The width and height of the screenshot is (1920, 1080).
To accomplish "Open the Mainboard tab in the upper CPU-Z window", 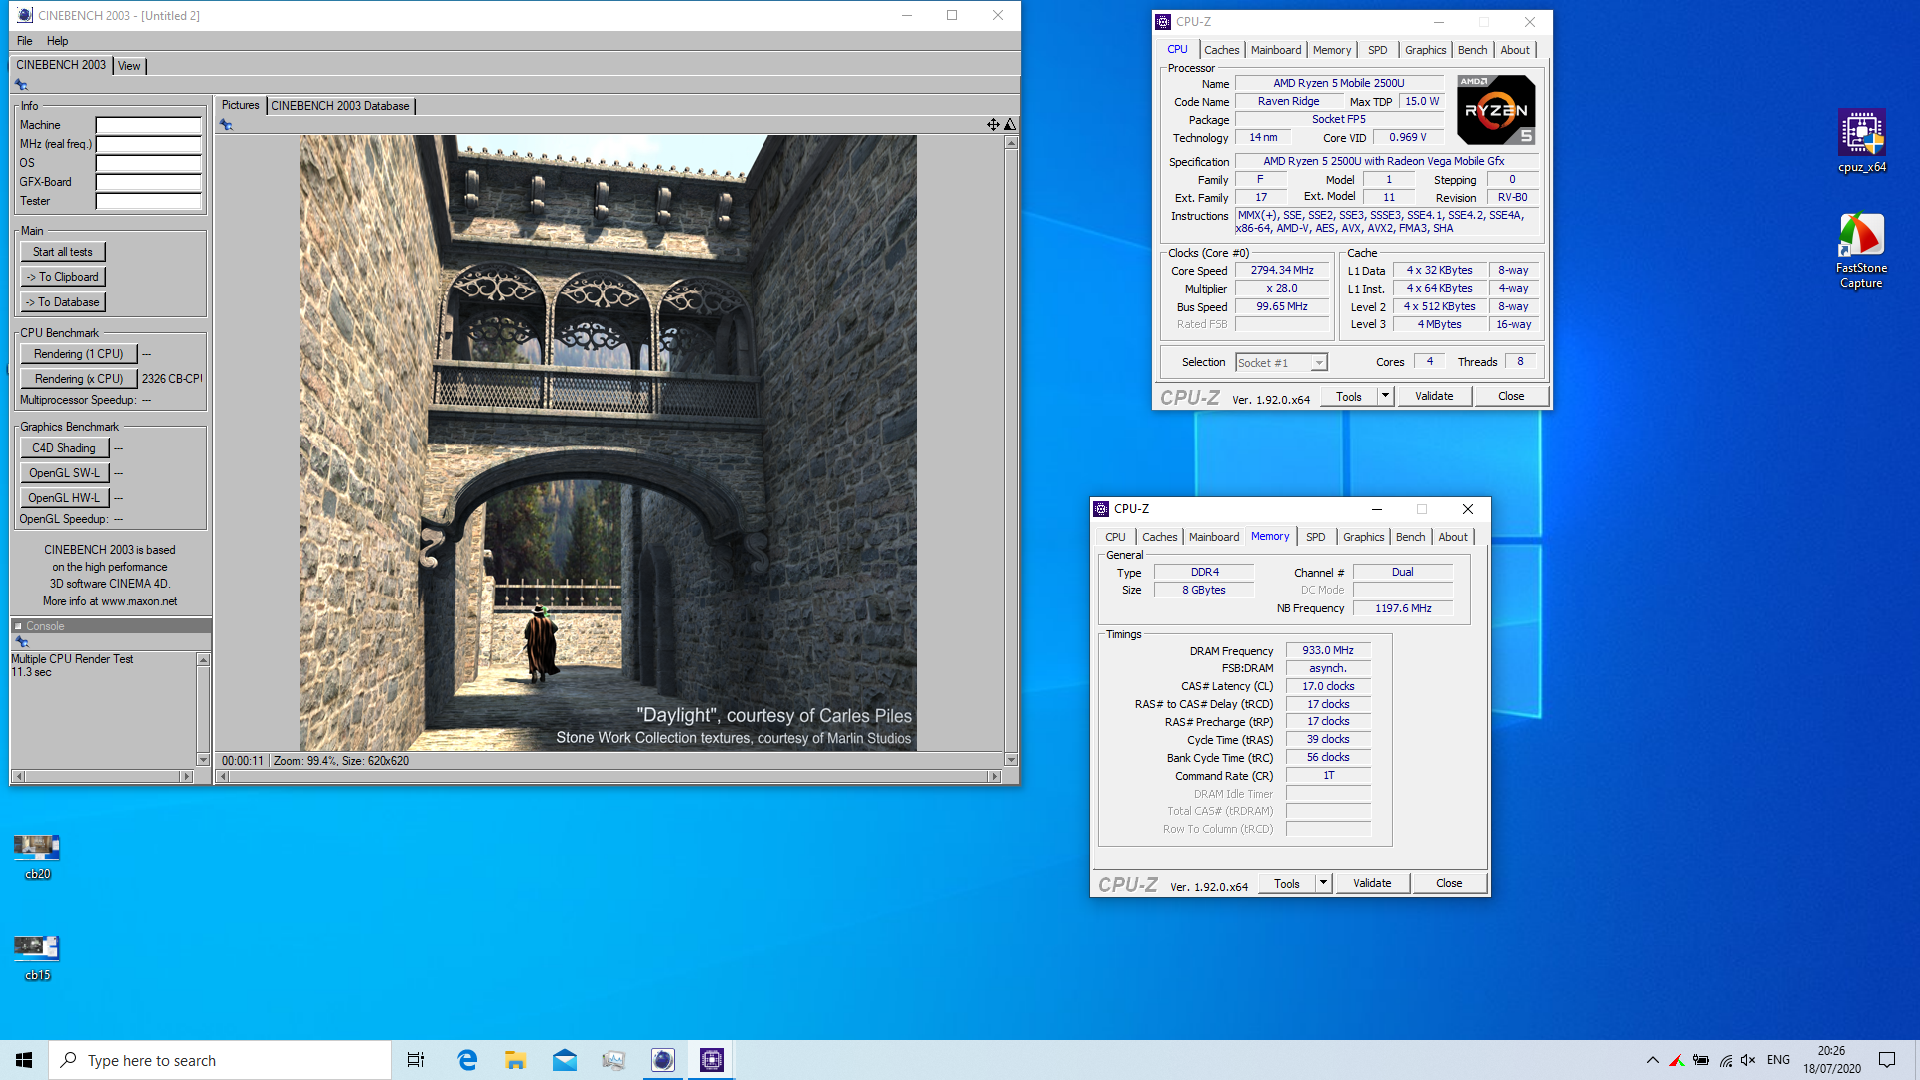I will point(1276,50).
